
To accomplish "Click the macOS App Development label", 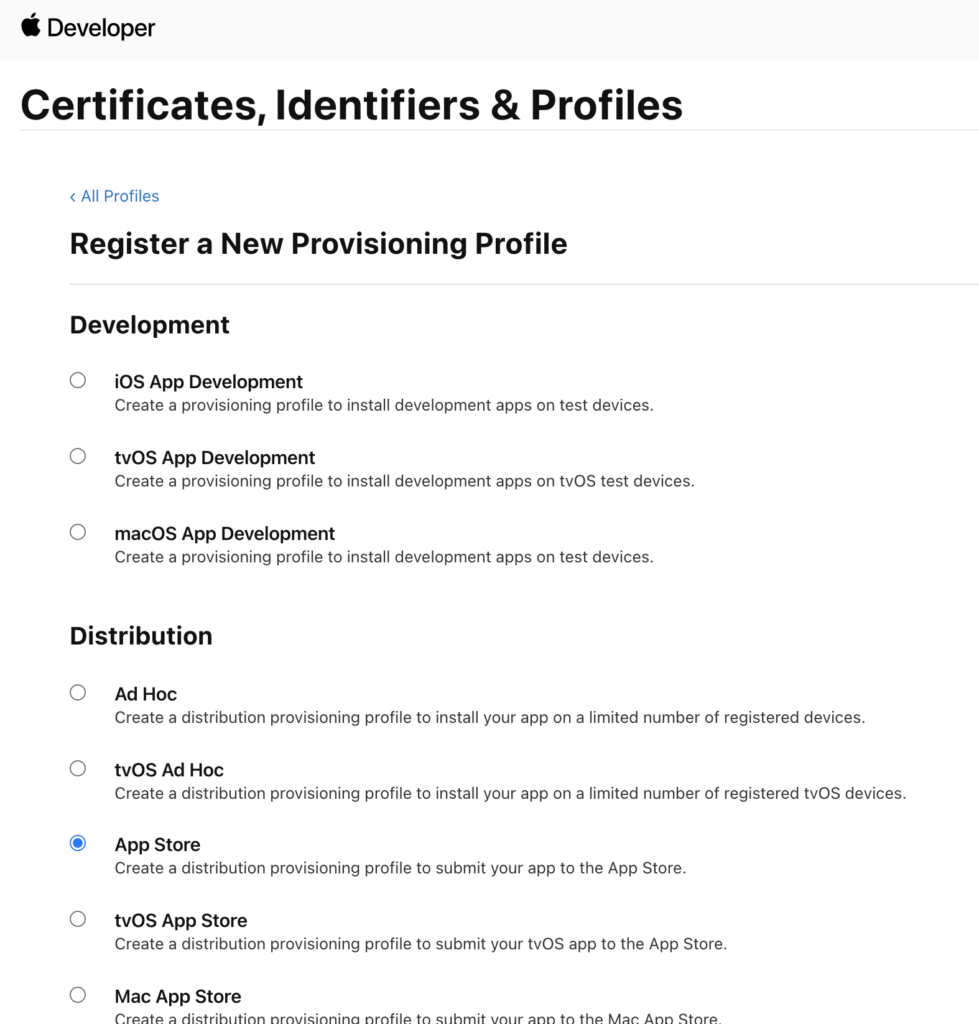I will point(224,534).
